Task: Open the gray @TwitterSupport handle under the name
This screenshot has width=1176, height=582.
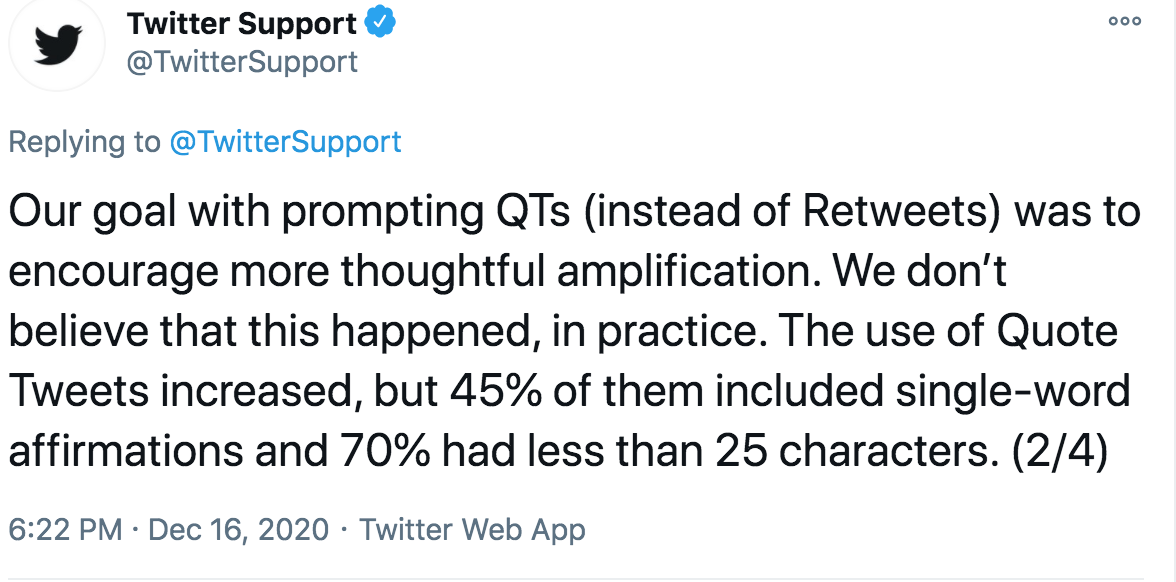Action: tap(242, 62)
